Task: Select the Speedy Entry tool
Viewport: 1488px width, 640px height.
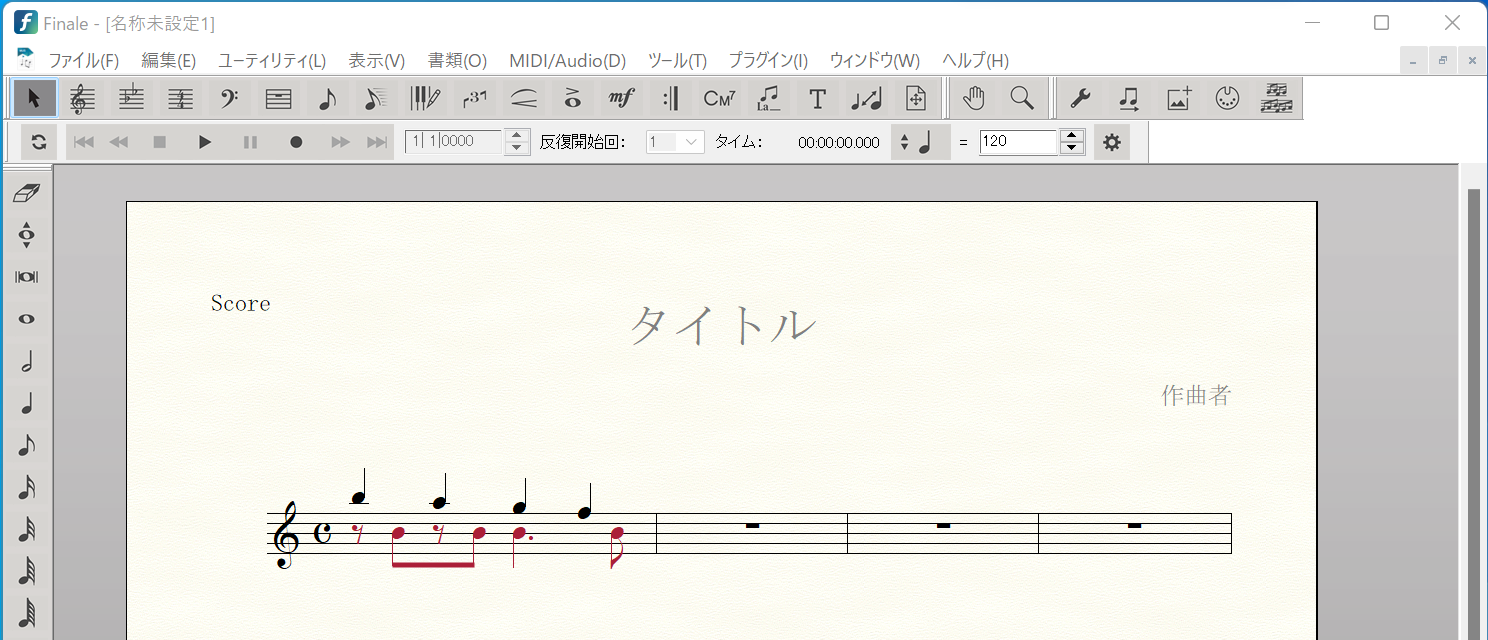Action: tap(376, 98)
